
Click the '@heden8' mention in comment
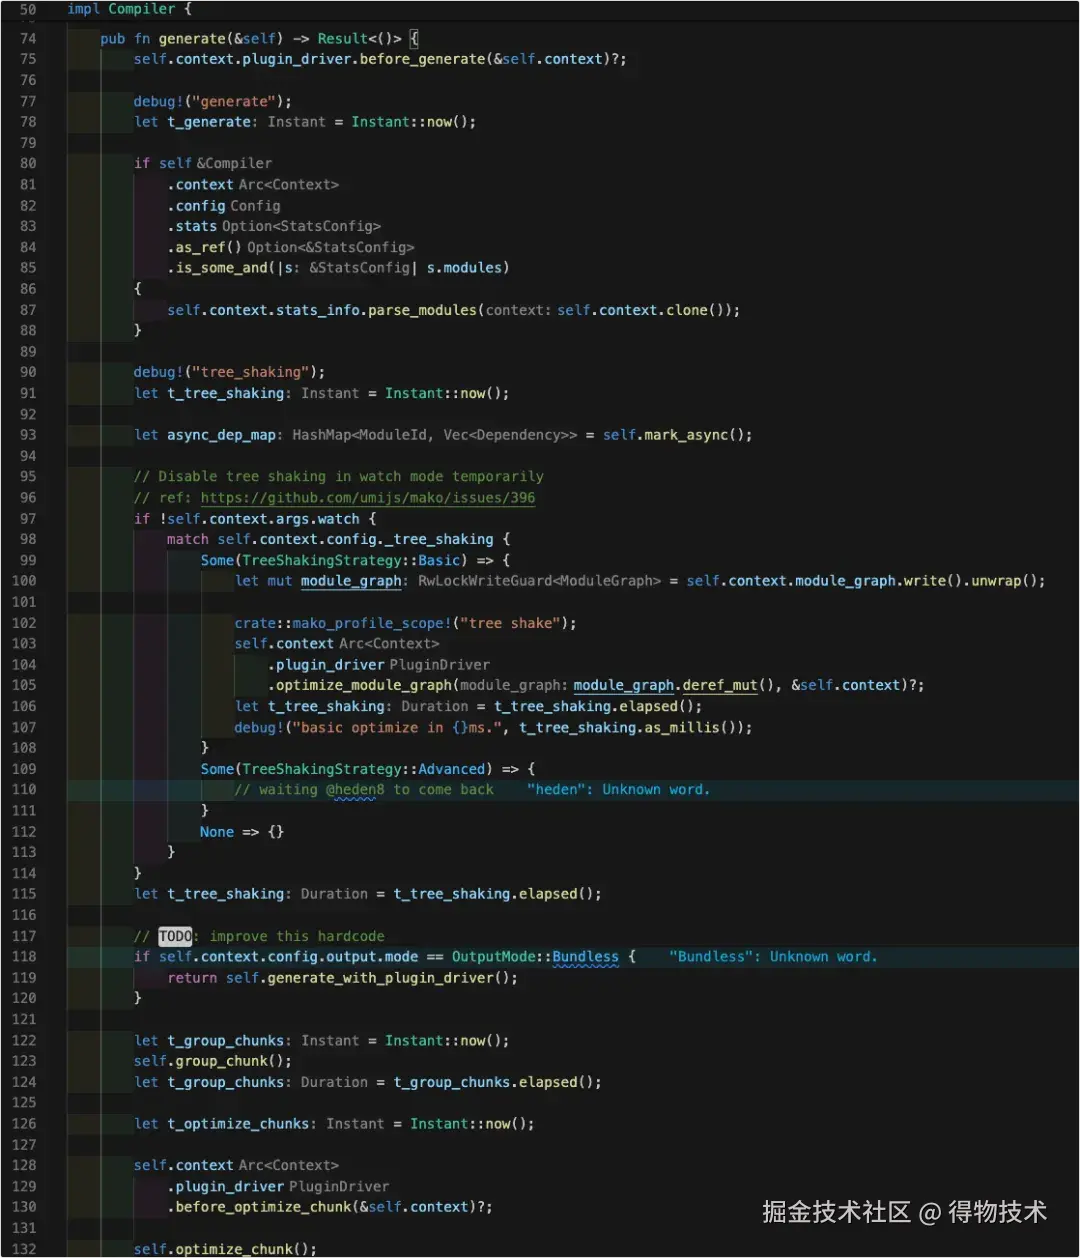tap(355, 790)
